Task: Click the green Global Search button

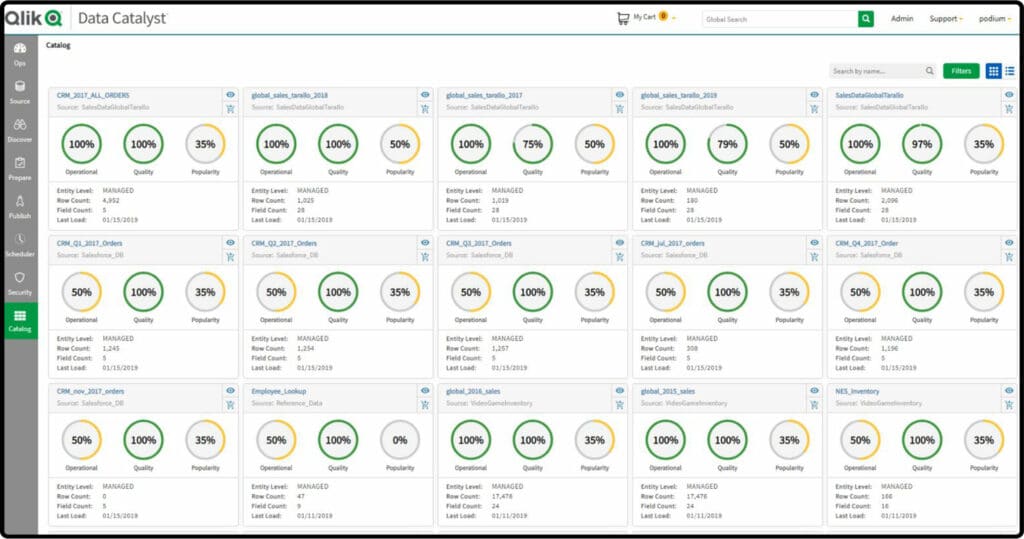Action: pyautogui.click(x=865, y=19)
